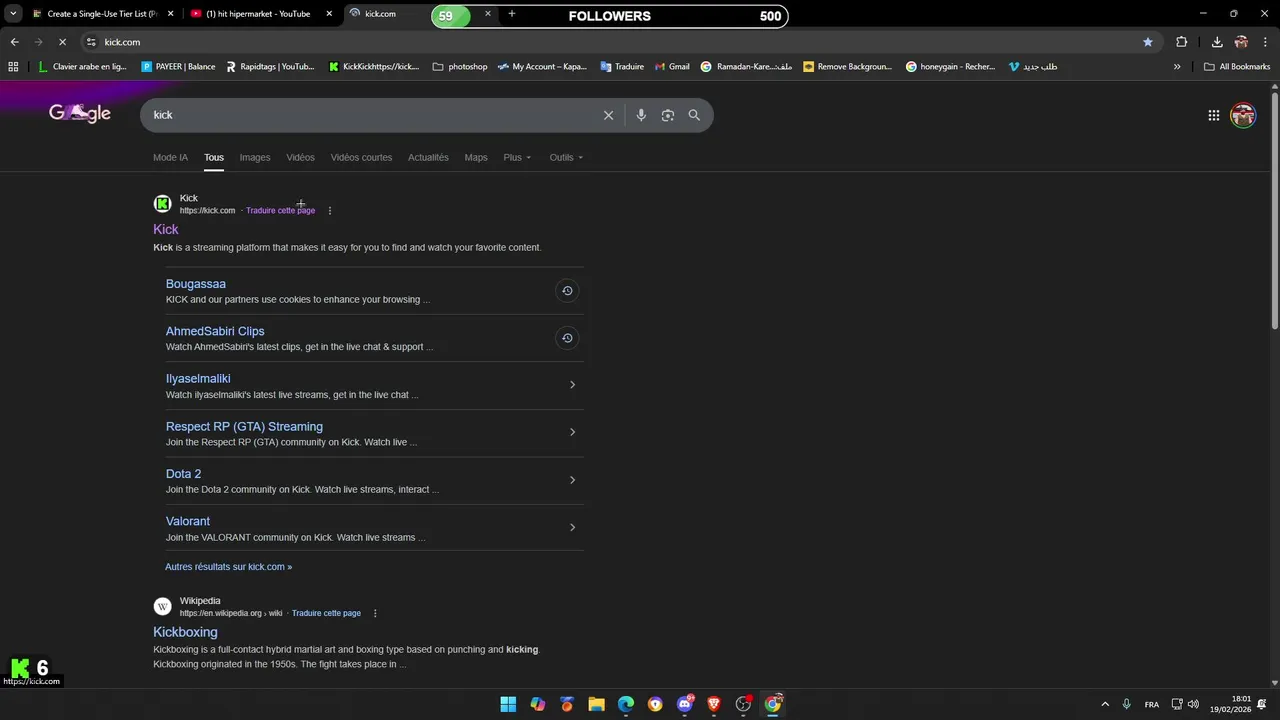Image resolution: width=1280 pixels, height=720 pixels.
Task: Open the three-dot options for the Kick result
Action: tap(329, 211)
